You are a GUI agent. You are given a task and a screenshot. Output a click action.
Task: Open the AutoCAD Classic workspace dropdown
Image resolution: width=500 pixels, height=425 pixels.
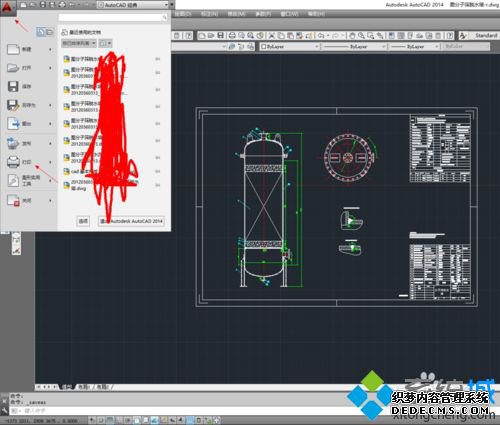point(133,5)
